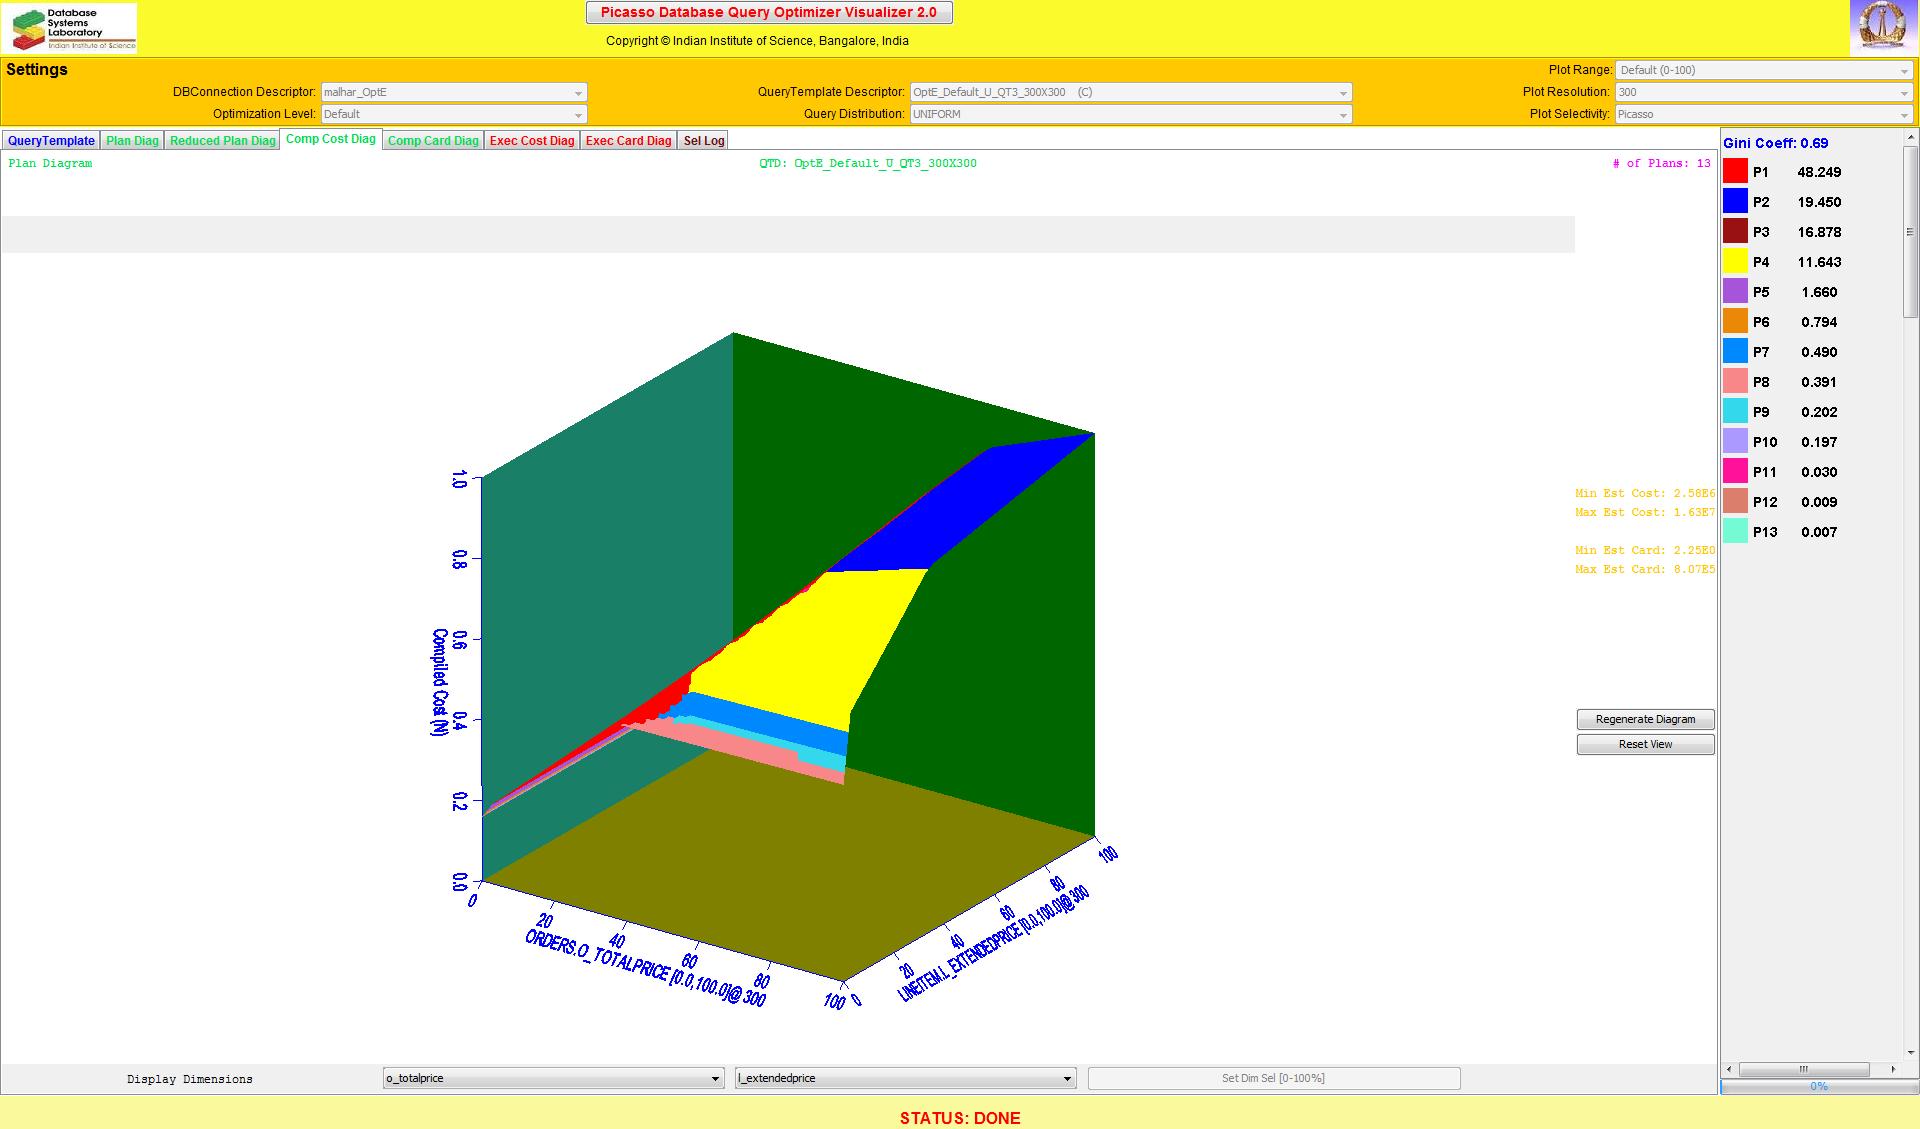Click the Database Systems Laboratory logo
1920x1129 pixels.
pyautogui.click(x=69, y=28)
